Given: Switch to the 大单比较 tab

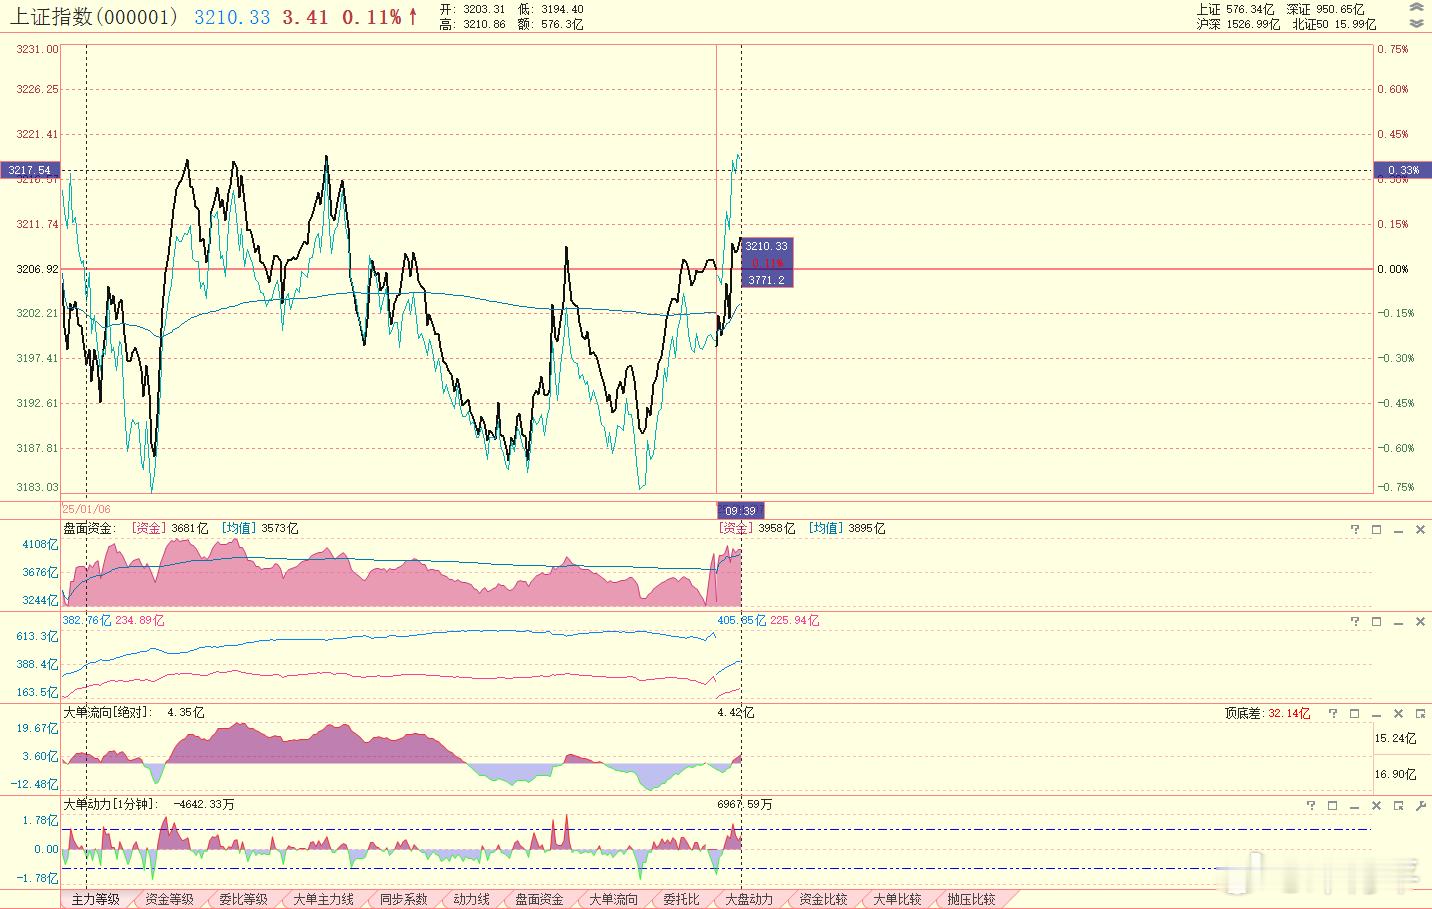Looking at the screenshot, I should tap(897, 899).
